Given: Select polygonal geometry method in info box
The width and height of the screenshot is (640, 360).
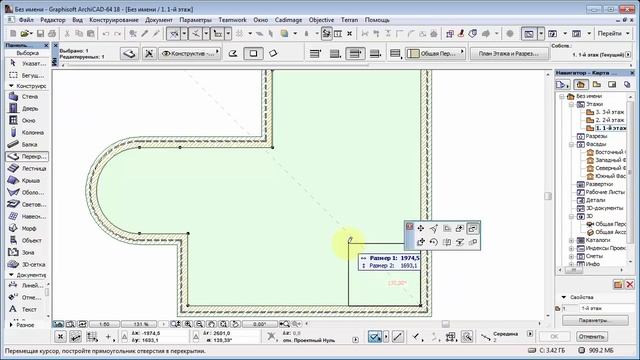Looking at the screenshot, I should 233,53.
